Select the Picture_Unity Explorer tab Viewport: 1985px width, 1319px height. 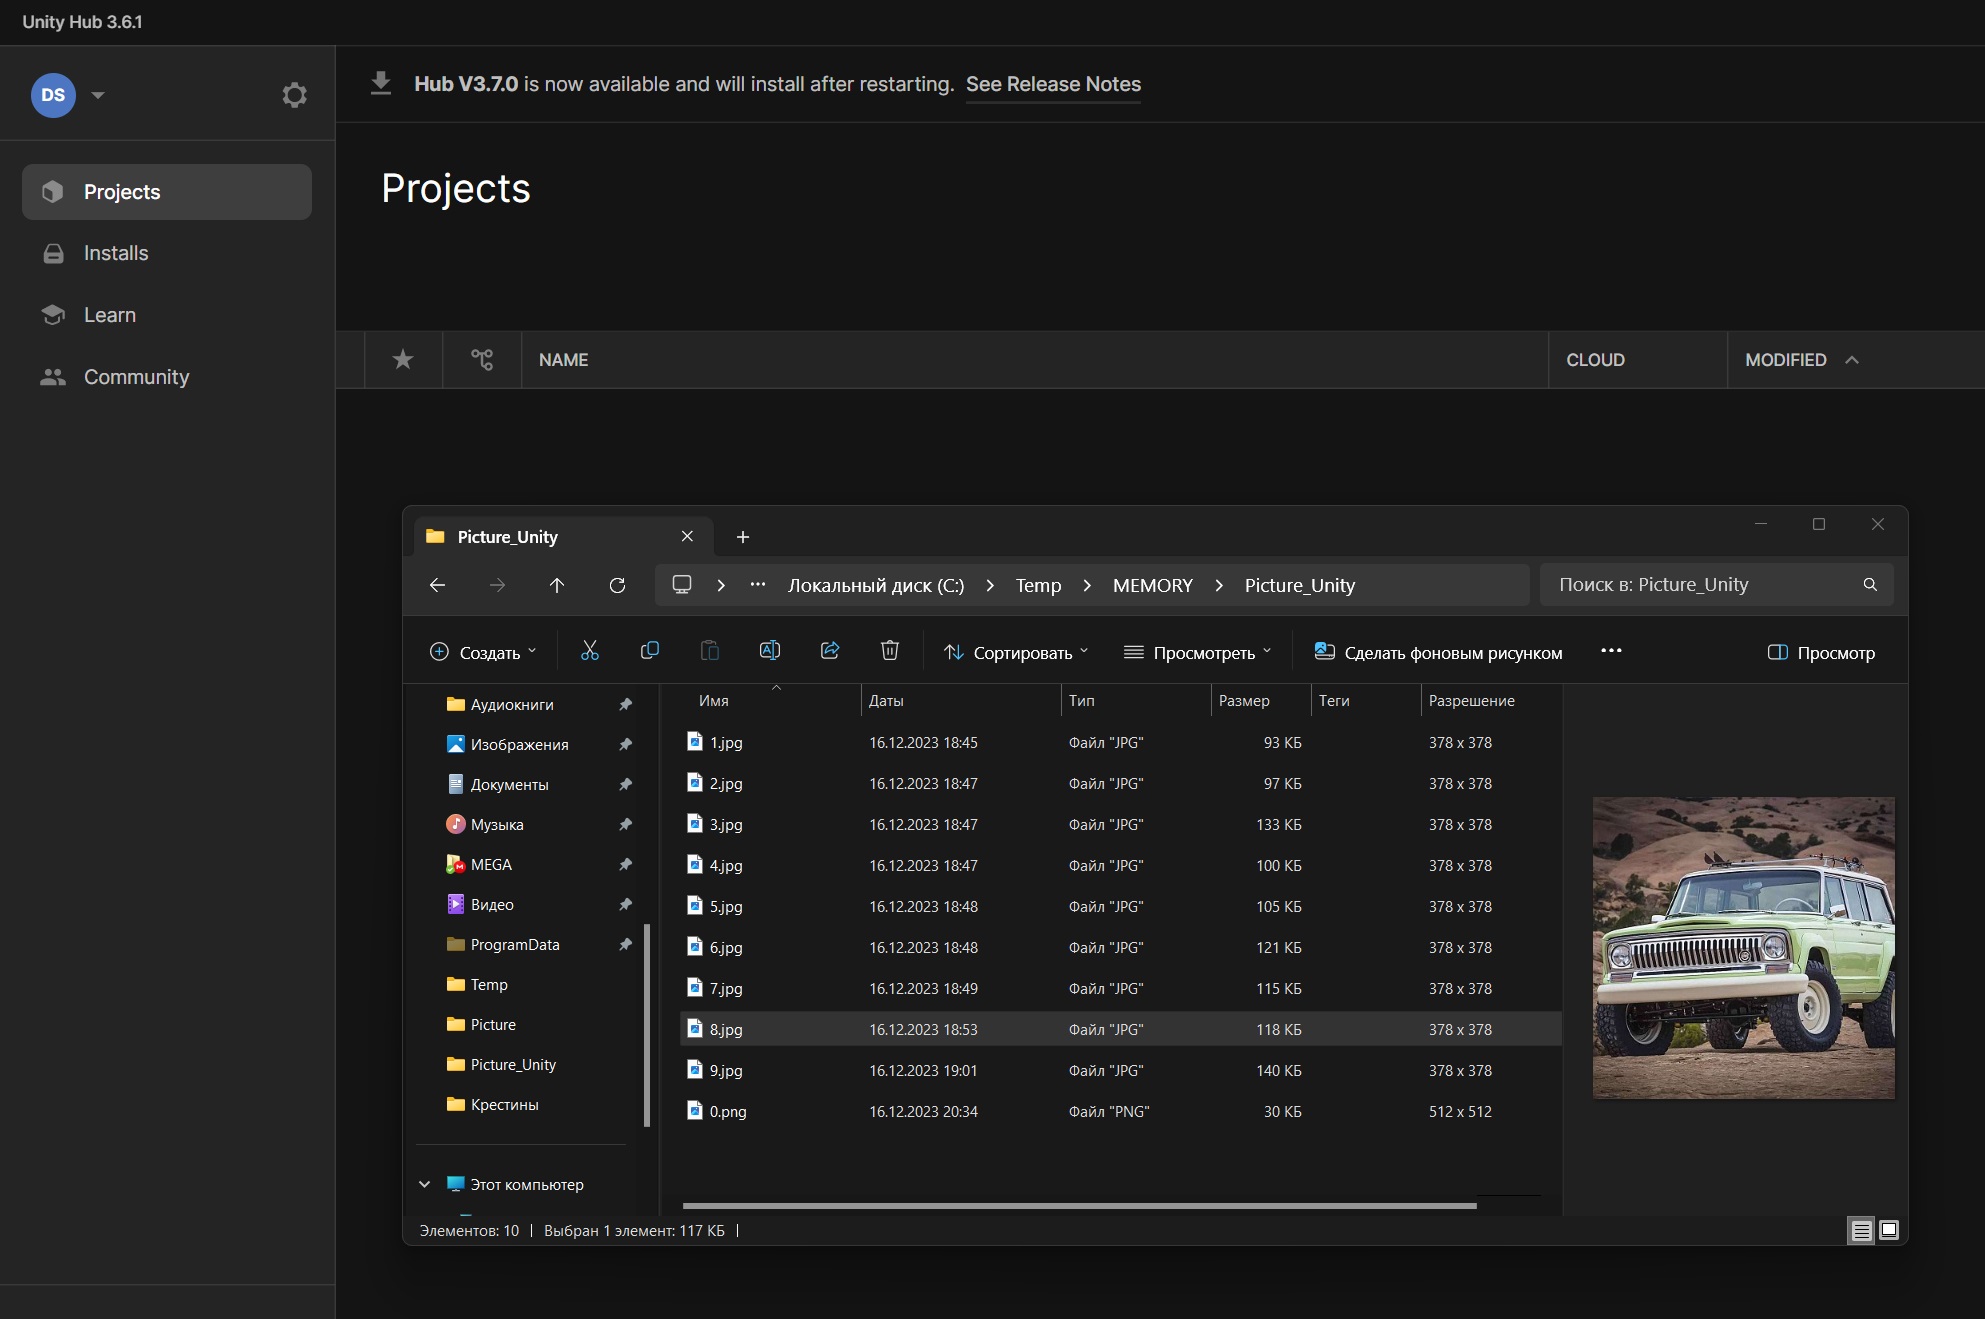click(x=563, y=536)
